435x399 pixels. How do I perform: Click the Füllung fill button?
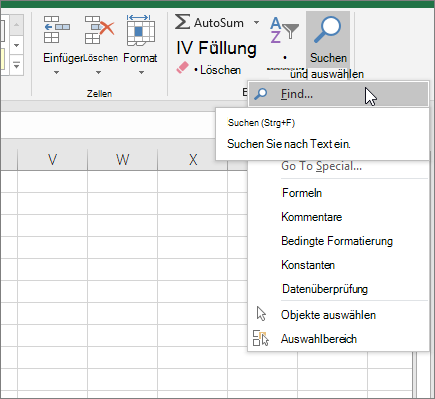click(216, 48)
